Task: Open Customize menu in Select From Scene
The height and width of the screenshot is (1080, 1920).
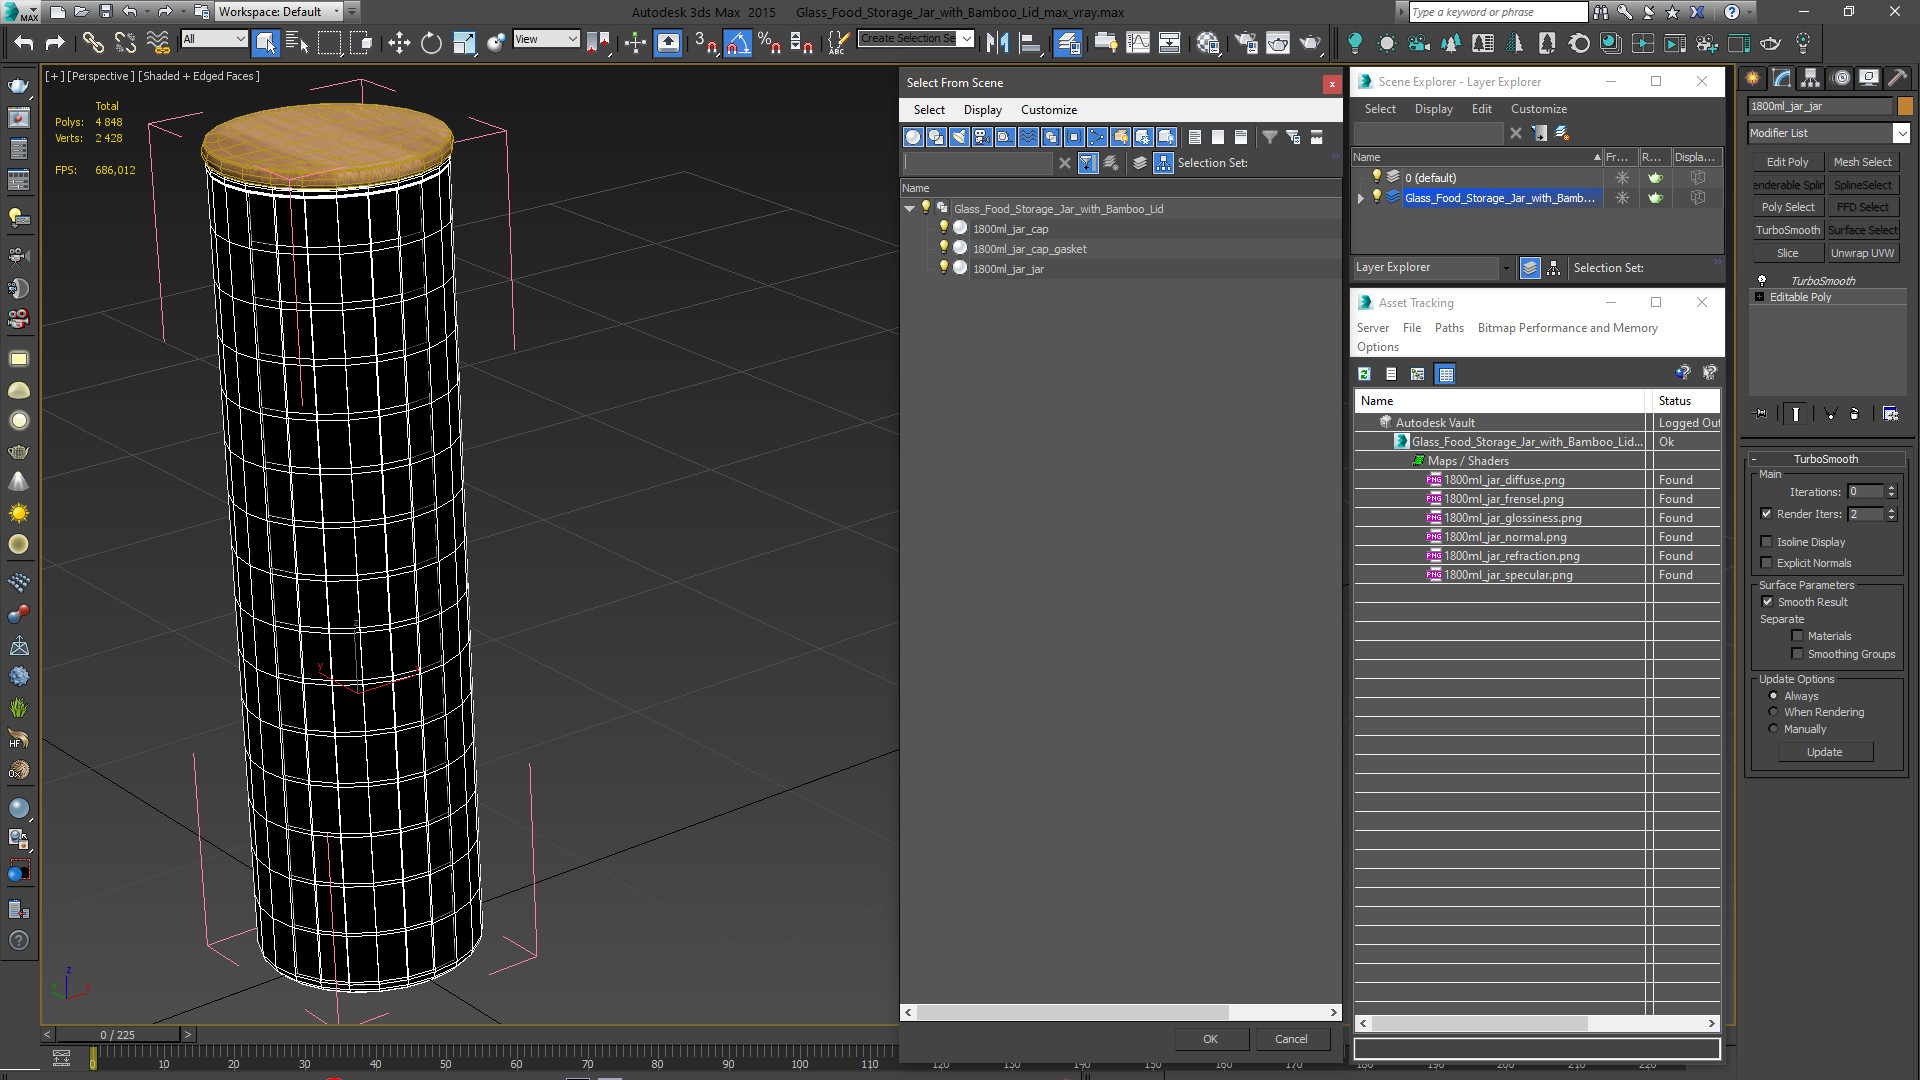Action: coord(1048,110)
